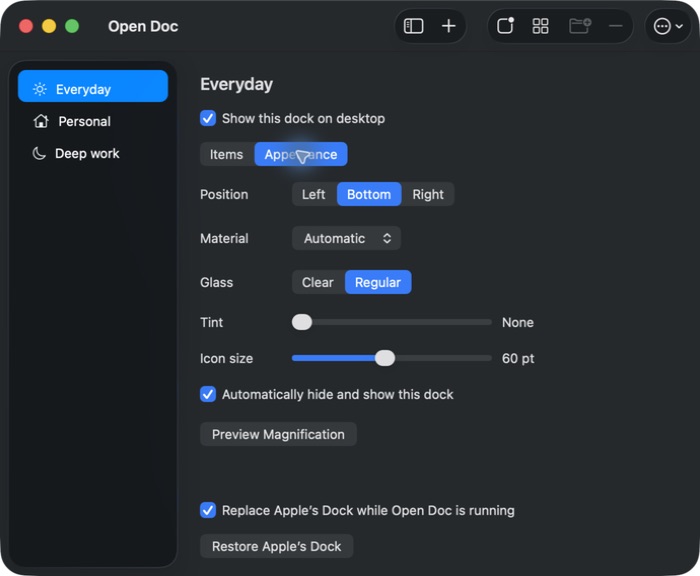
Task: Choose Regular glass style
Action: pos(378,282)
